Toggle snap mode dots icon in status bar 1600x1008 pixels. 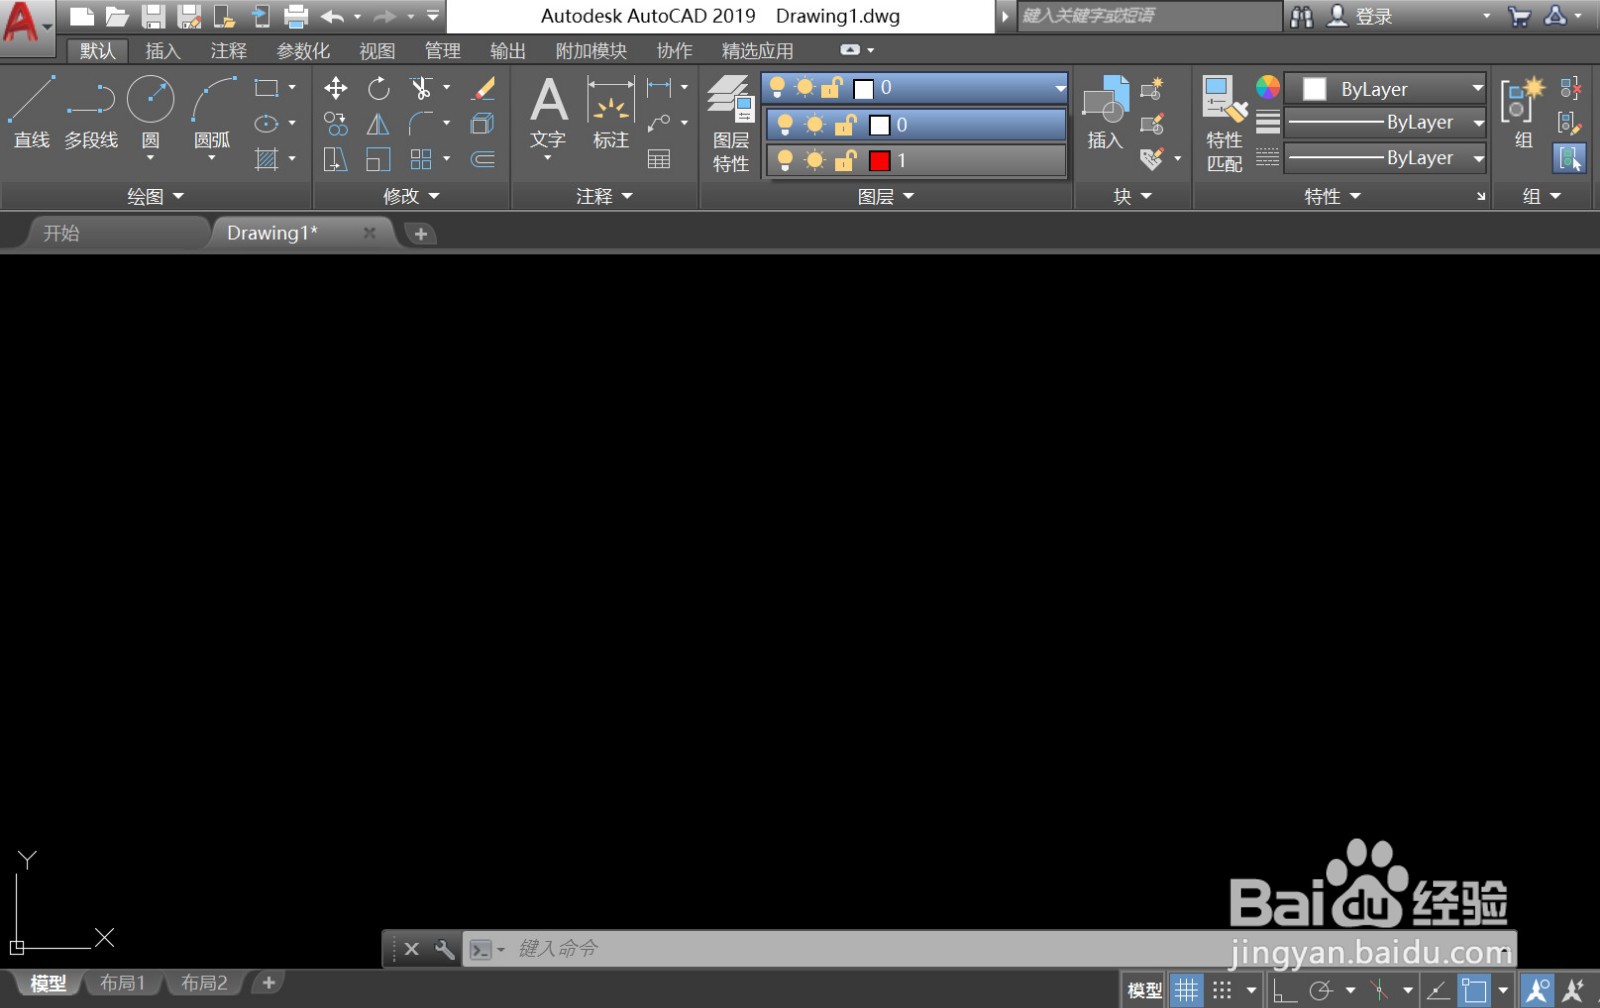point(1222,990)
